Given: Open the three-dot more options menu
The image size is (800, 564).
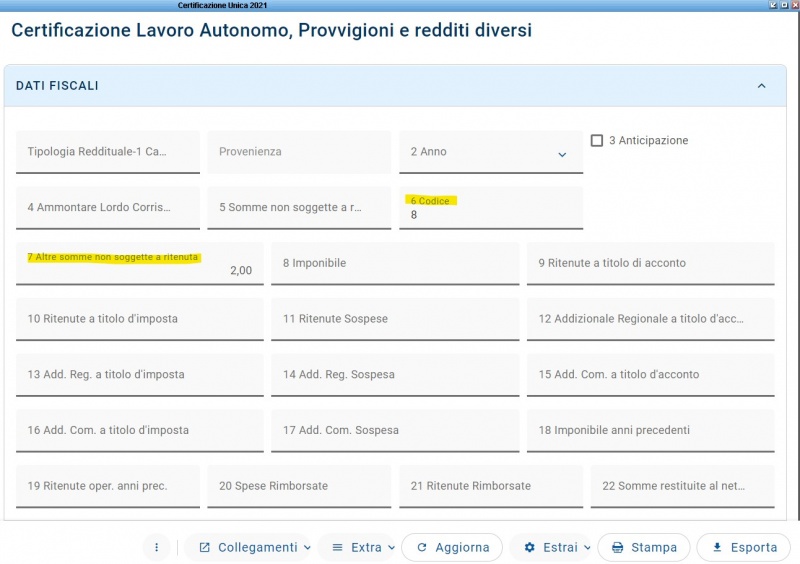Looking at the screenshot, I should (x=157, y=547).
